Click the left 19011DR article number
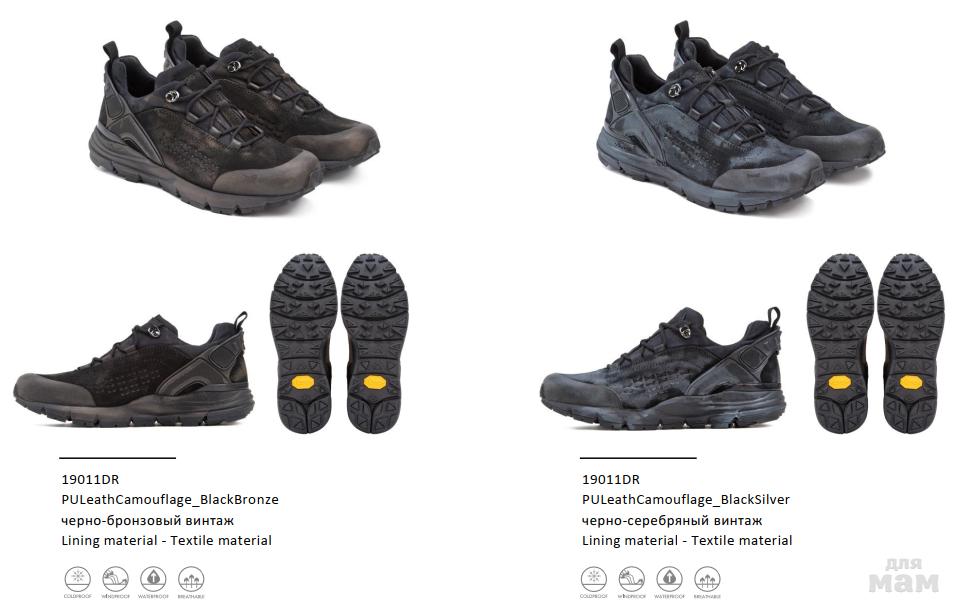Screen dimensions: 954x607 click(x=90, y=479)
